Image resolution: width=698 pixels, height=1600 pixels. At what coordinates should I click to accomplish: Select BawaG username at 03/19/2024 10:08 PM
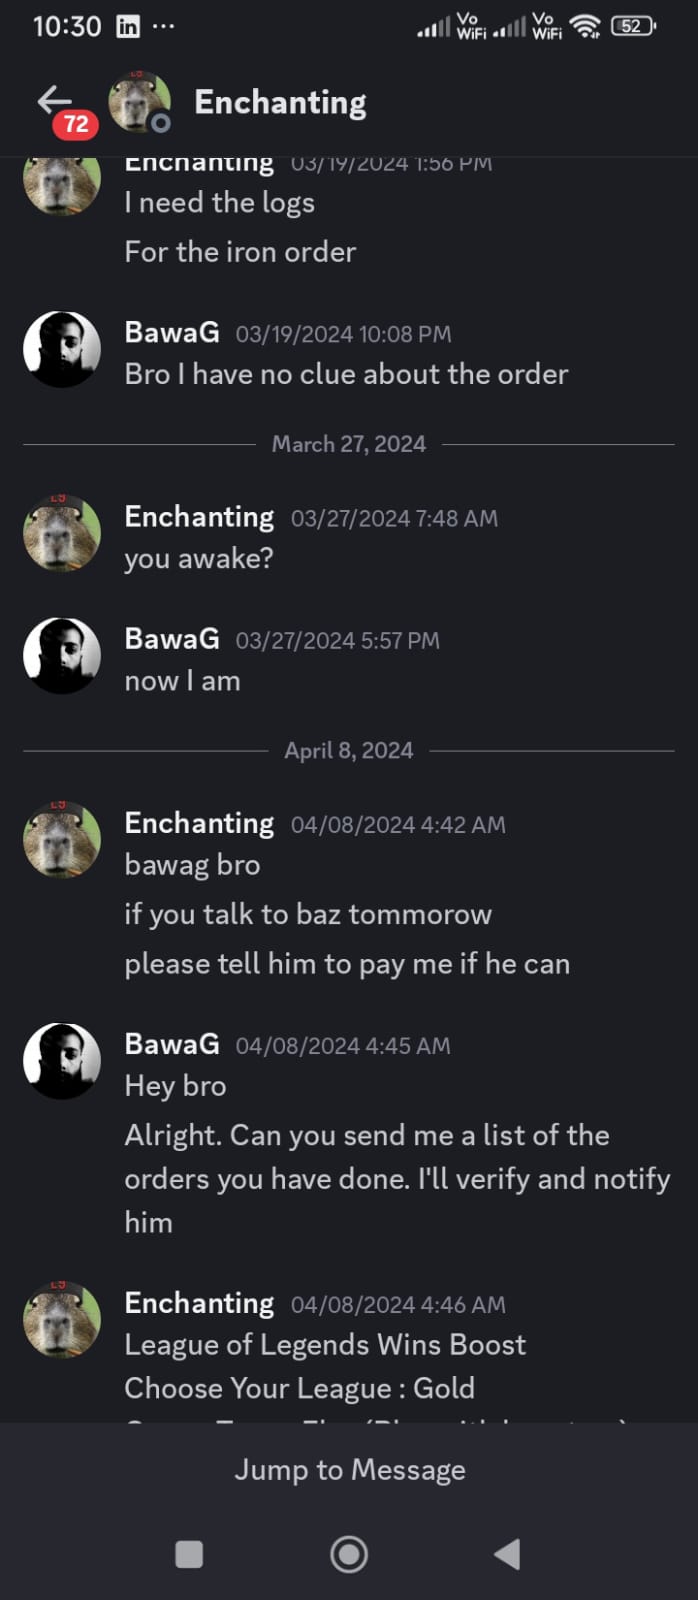172,332
